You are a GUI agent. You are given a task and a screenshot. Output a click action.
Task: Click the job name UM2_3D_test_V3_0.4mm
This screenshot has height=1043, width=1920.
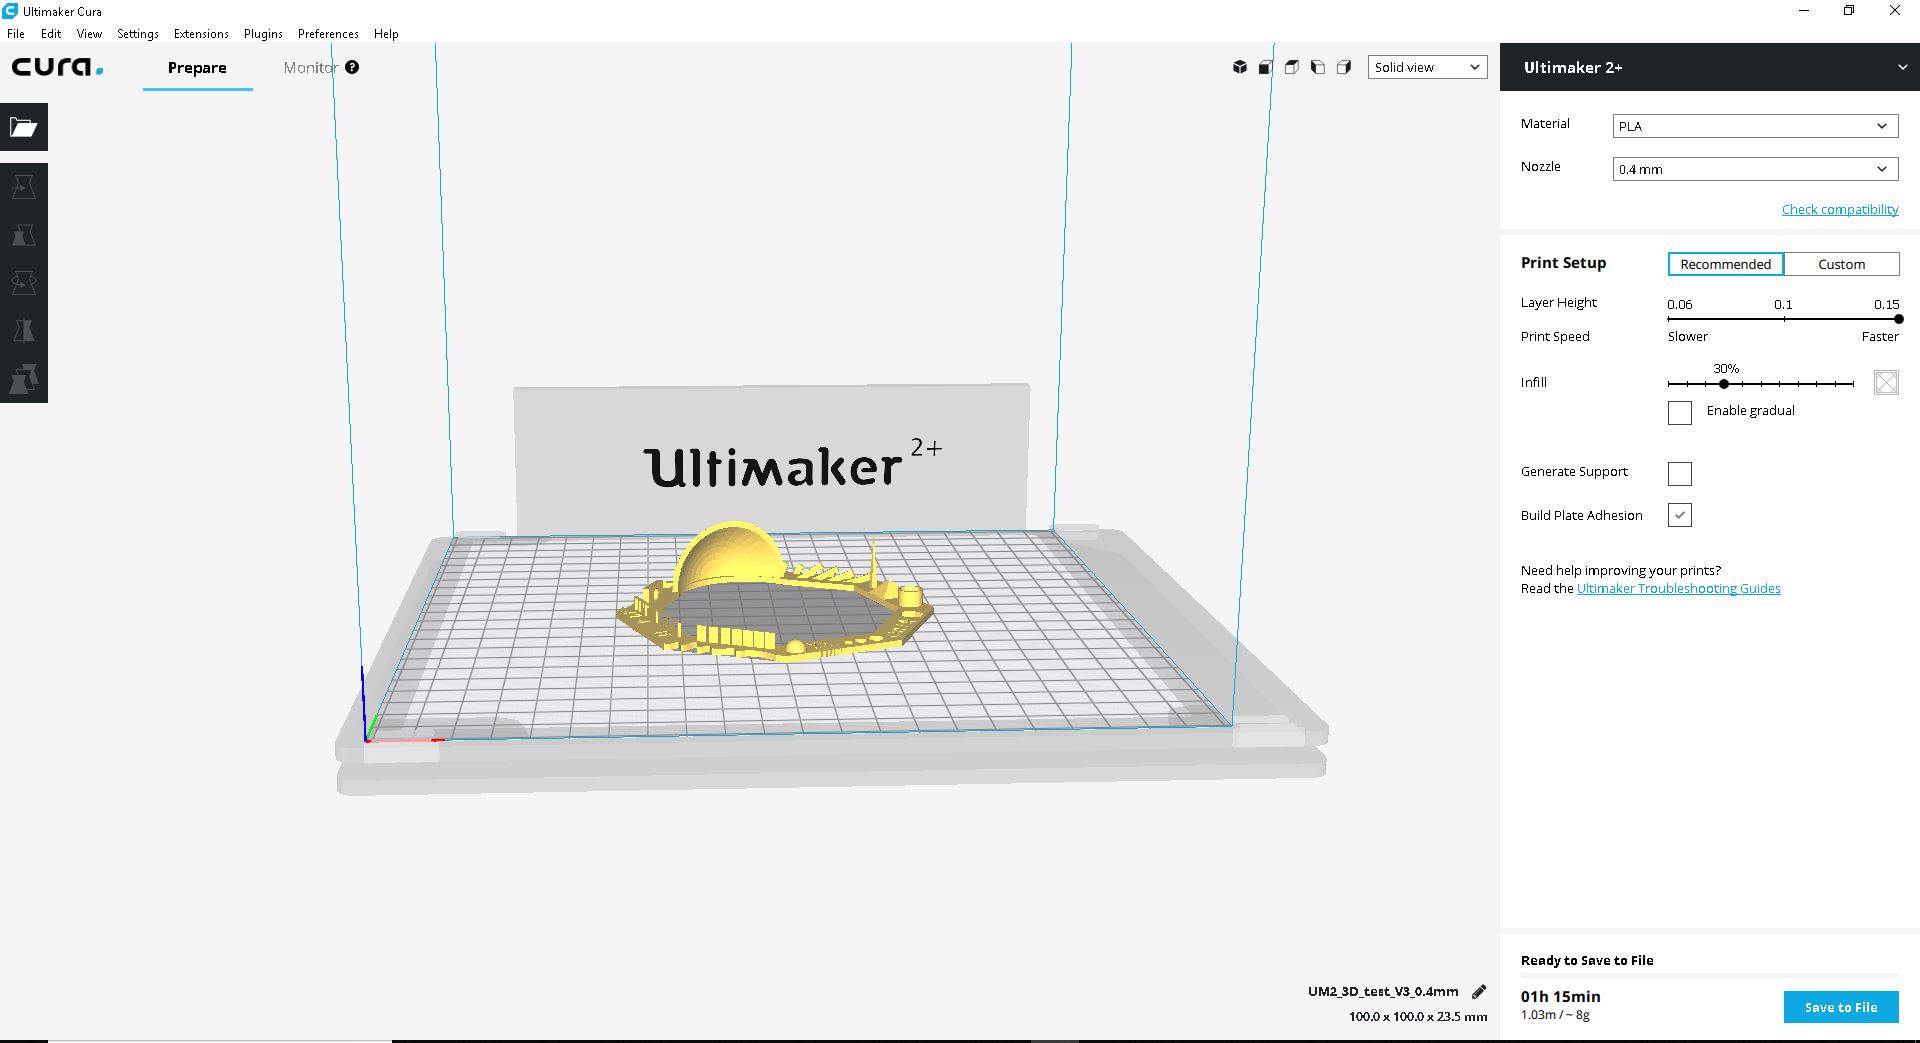tap(1383, 992)
